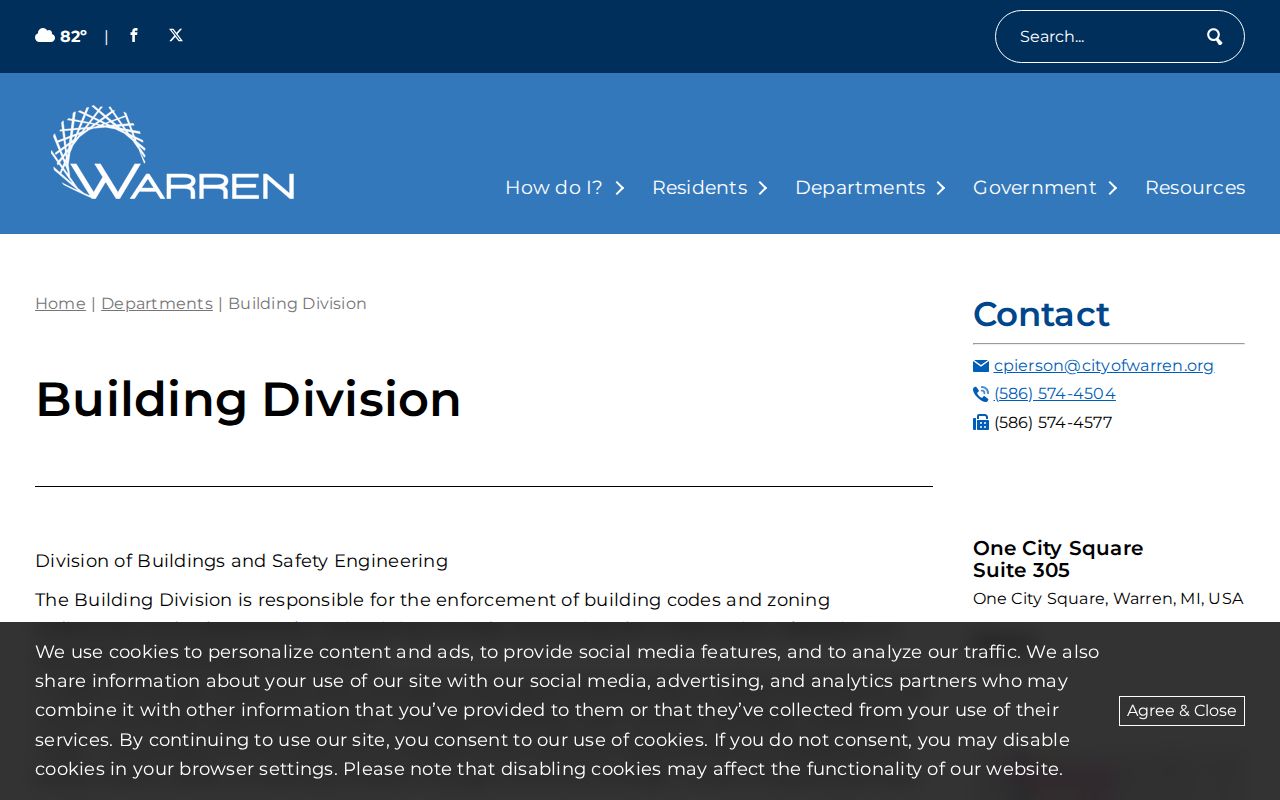The image size is (1280, 800).
Task: Expand the Residents menu chevron
Action: (763, 188)
